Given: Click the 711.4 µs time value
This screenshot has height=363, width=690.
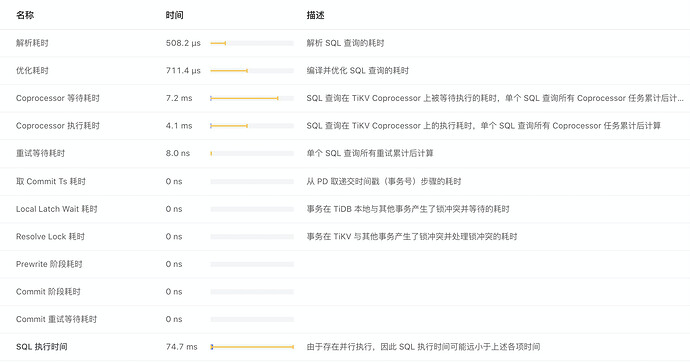Looking at the screenshot, I should pos(183,70).
